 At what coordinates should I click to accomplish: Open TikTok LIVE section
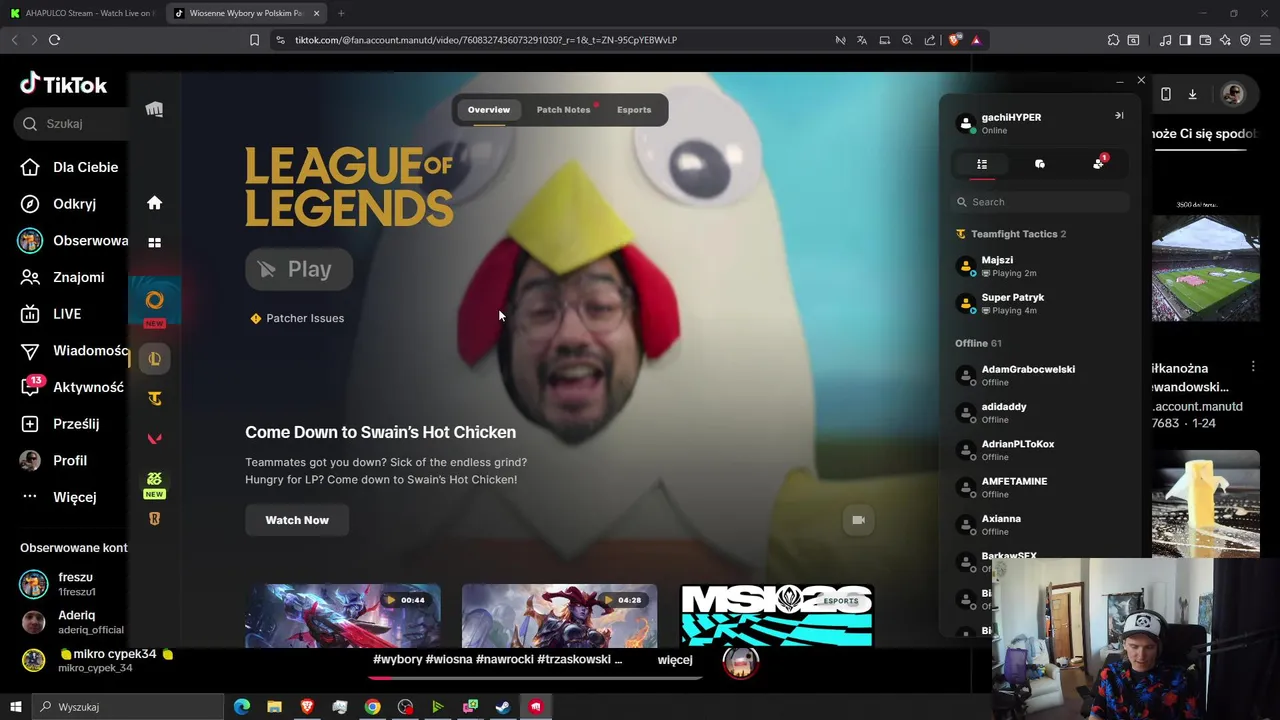(x=52, y=314)
